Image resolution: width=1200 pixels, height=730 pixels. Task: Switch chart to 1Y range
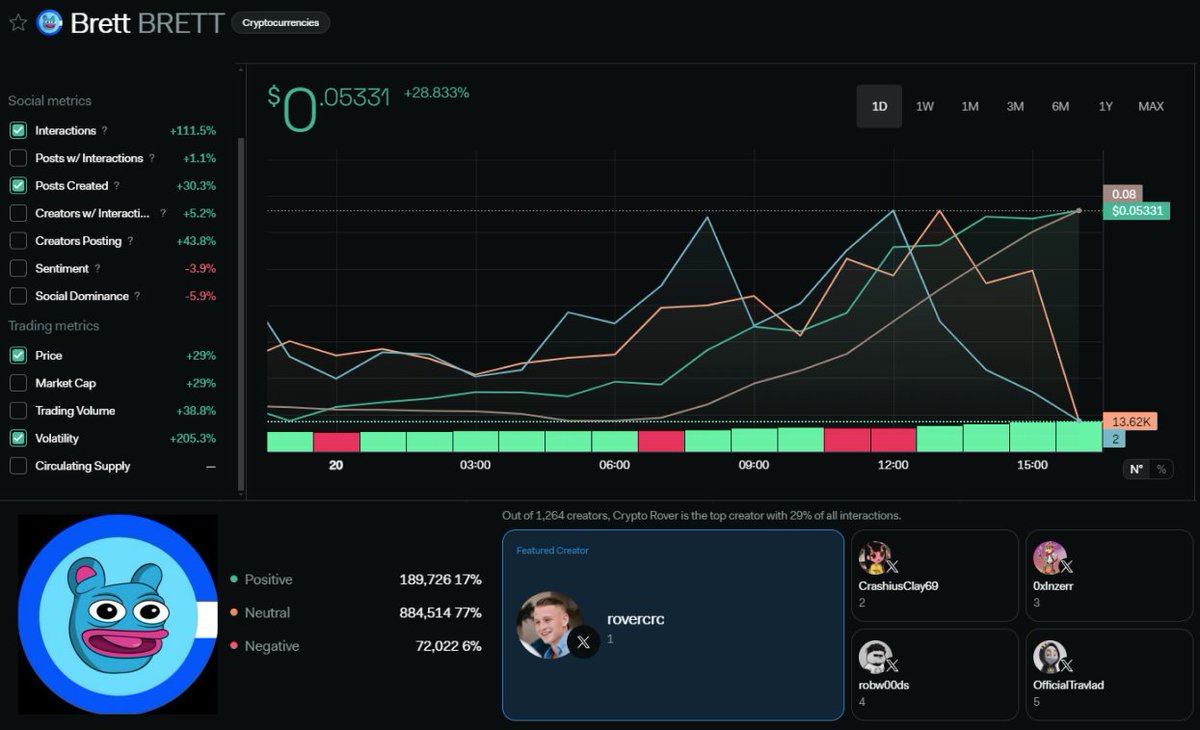[x=1105, y=106]
